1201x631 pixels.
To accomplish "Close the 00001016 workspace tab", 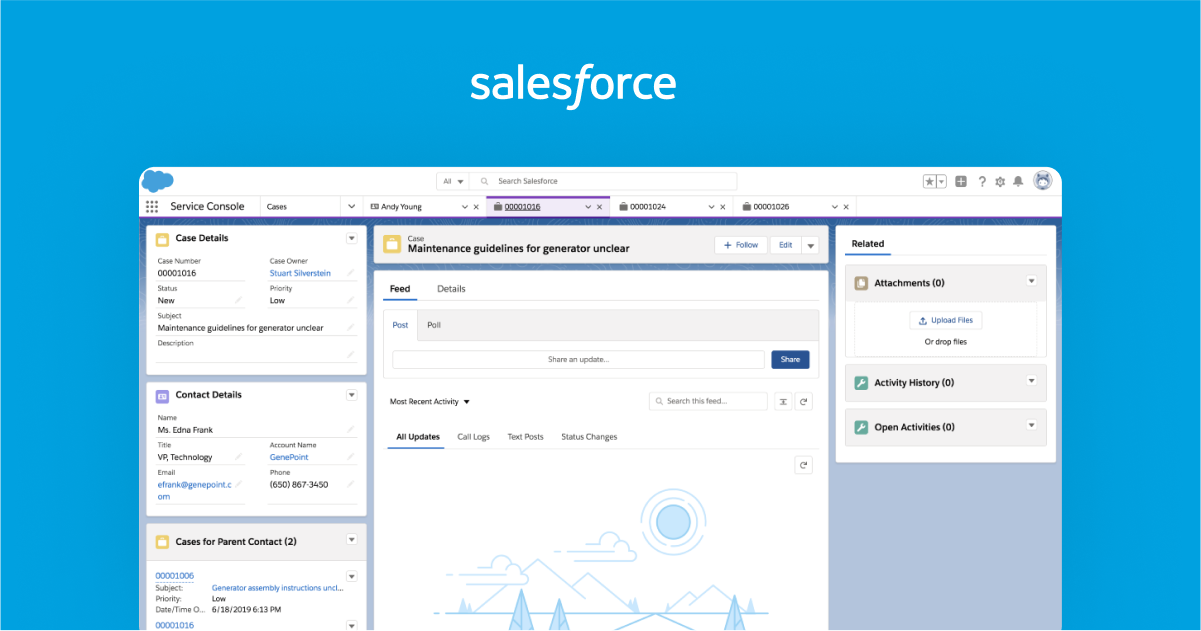I will pos(599,207).
